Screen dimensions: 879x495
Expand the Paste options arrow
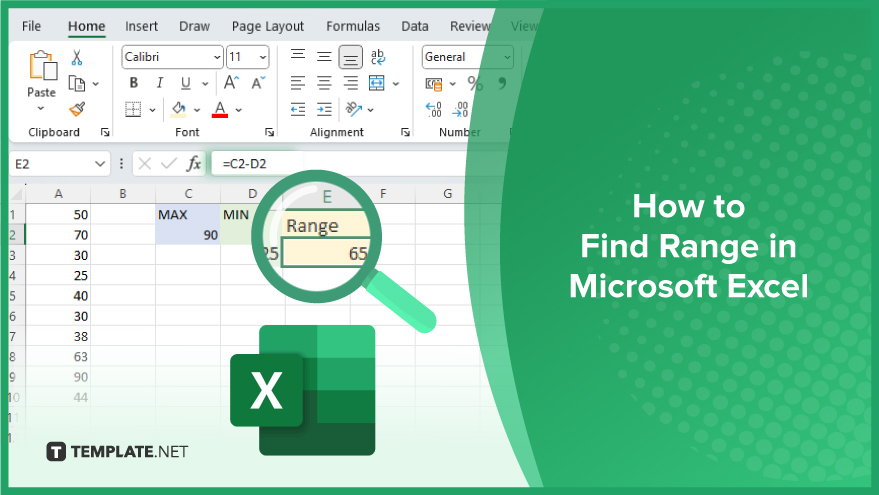(x=41, y=108)
